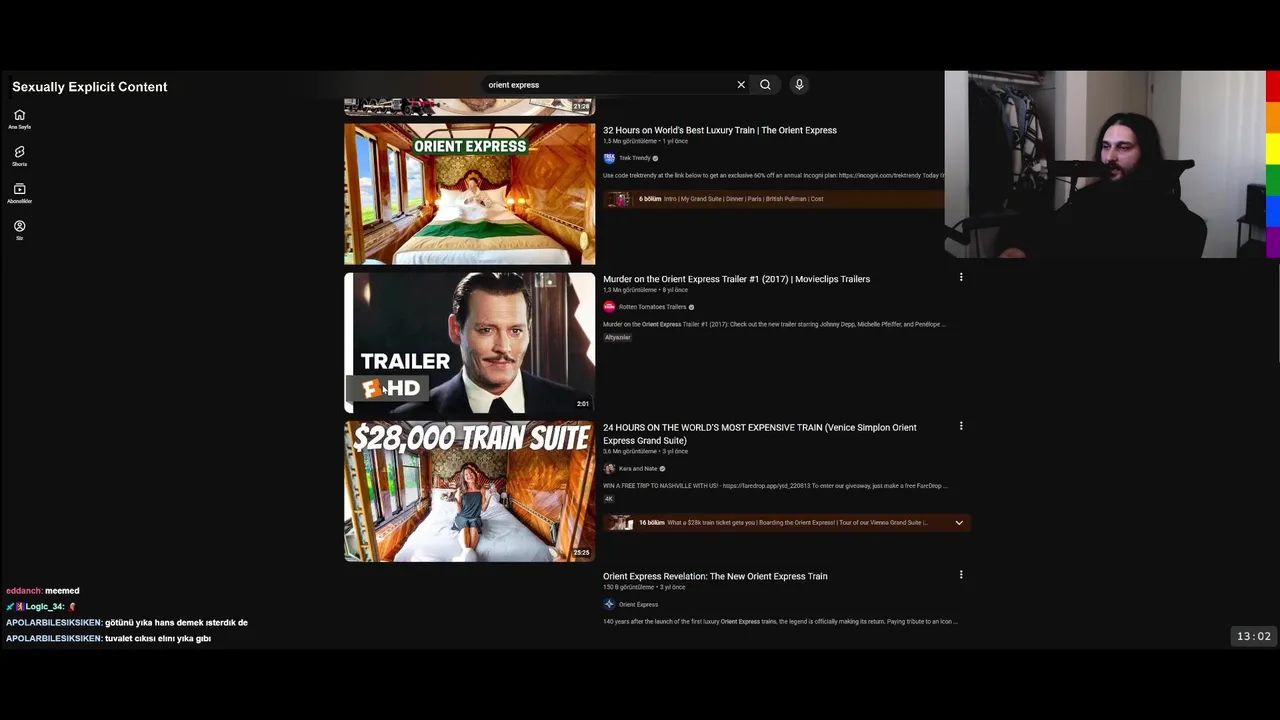Click description starting '140 years after the launch'

pos(780,622)
